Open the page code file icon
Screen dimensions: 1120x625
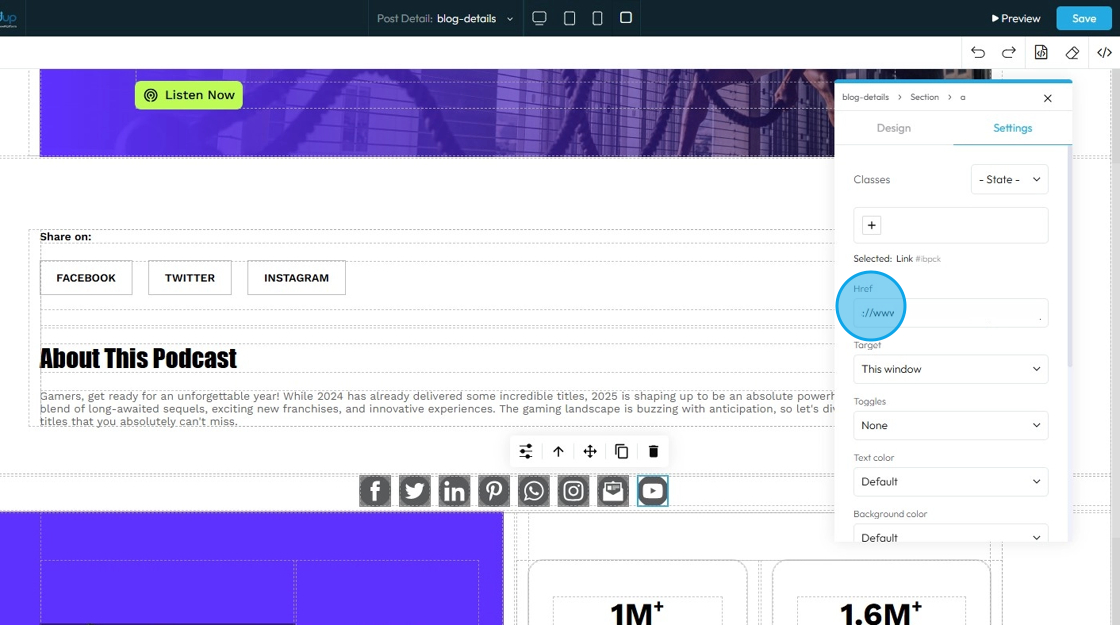pos(1041,52)
